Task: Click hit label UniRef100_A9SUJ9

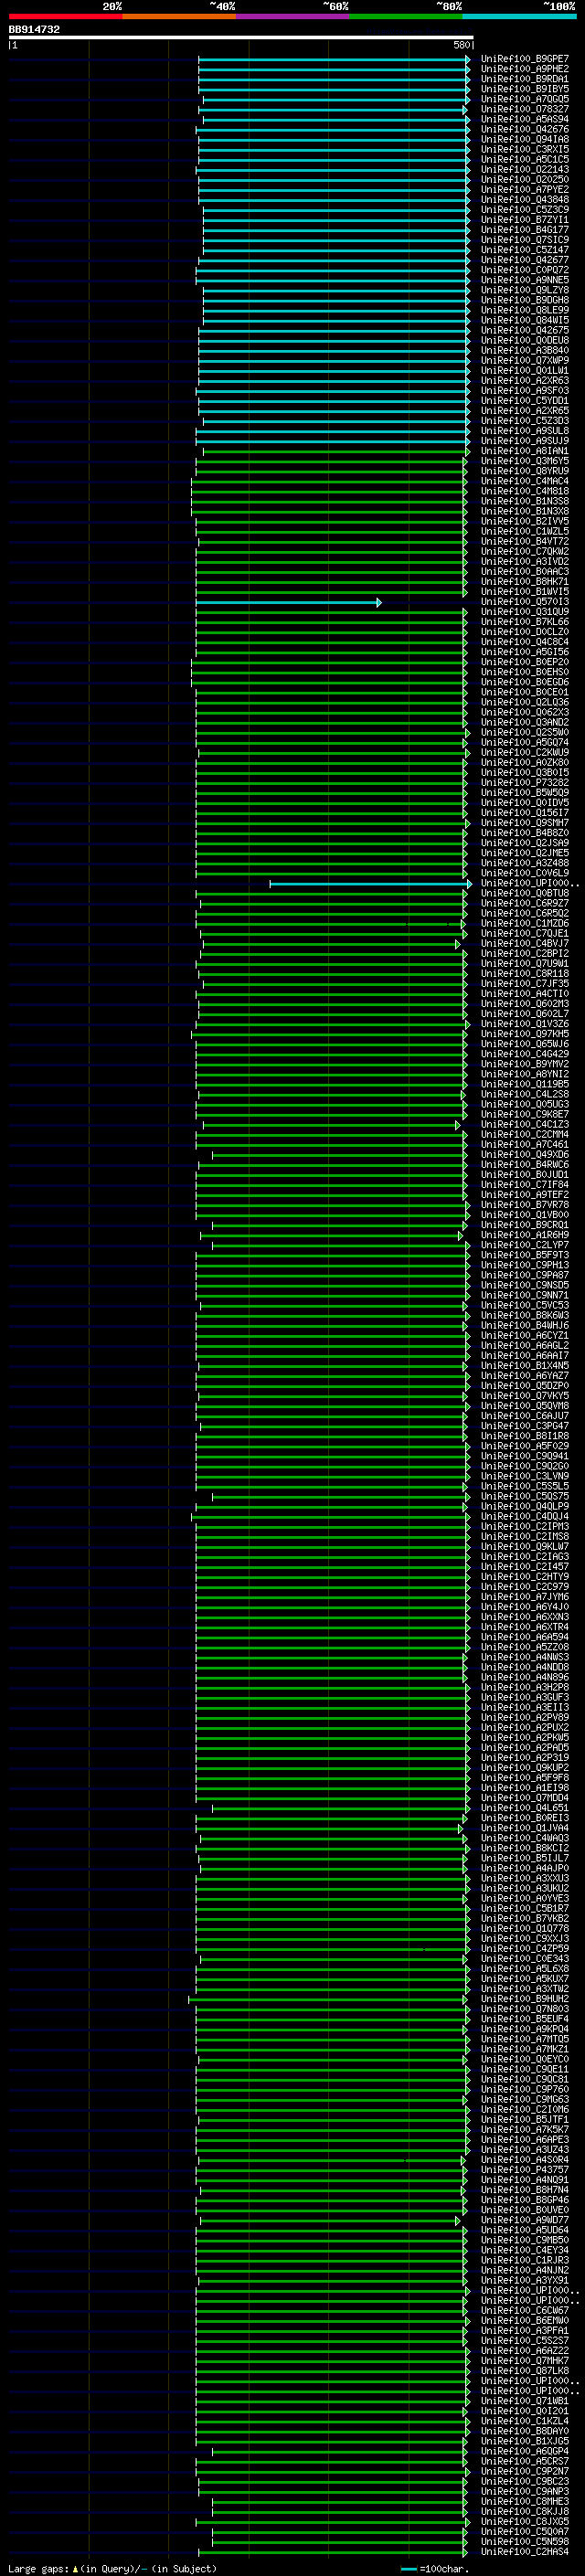Action: pyautogui.click(x=524, y=441)
